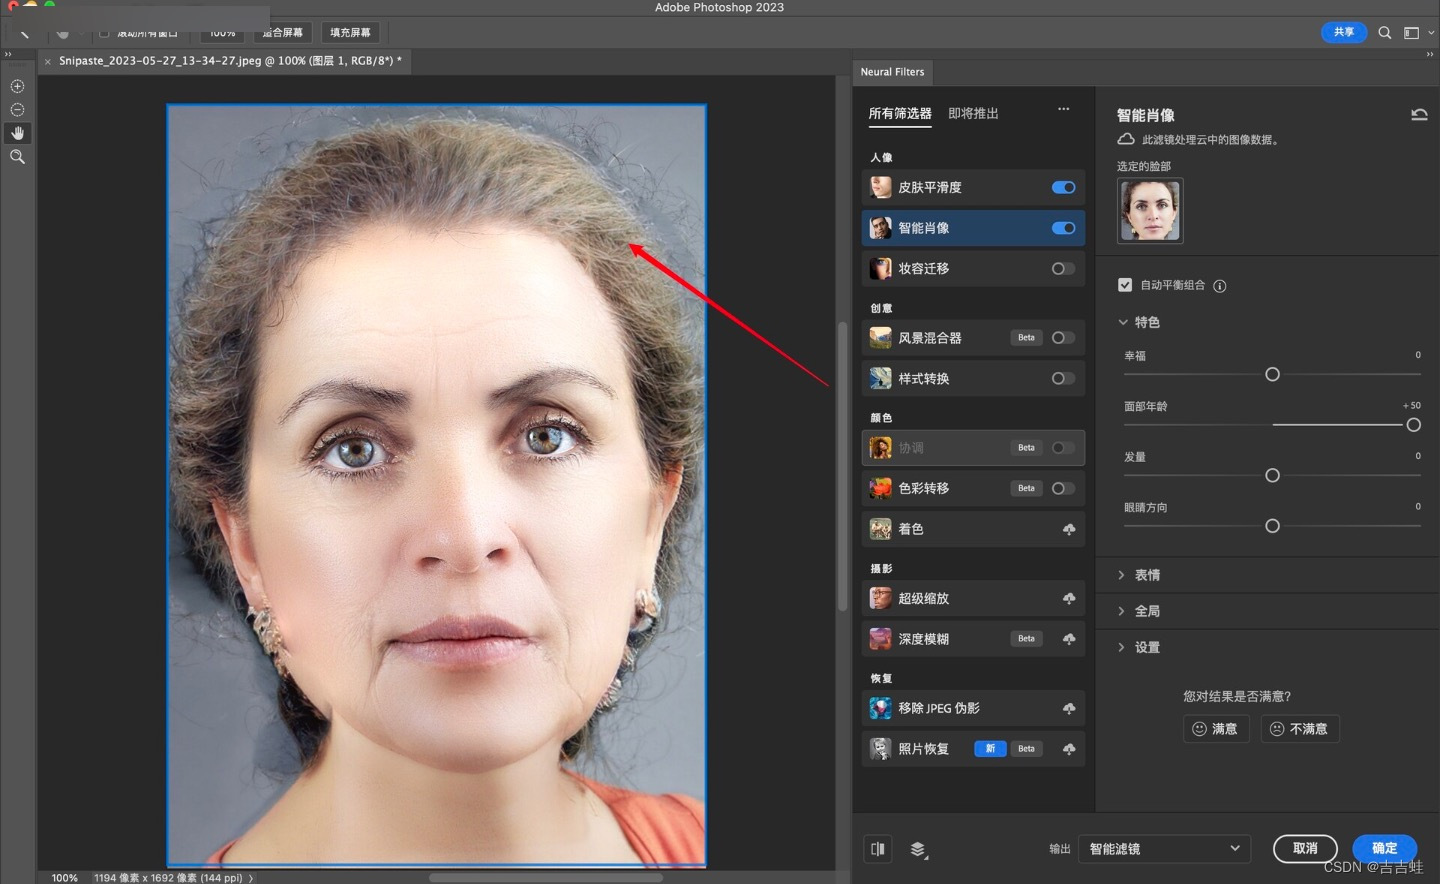Expand the 设置 section

1121,647
